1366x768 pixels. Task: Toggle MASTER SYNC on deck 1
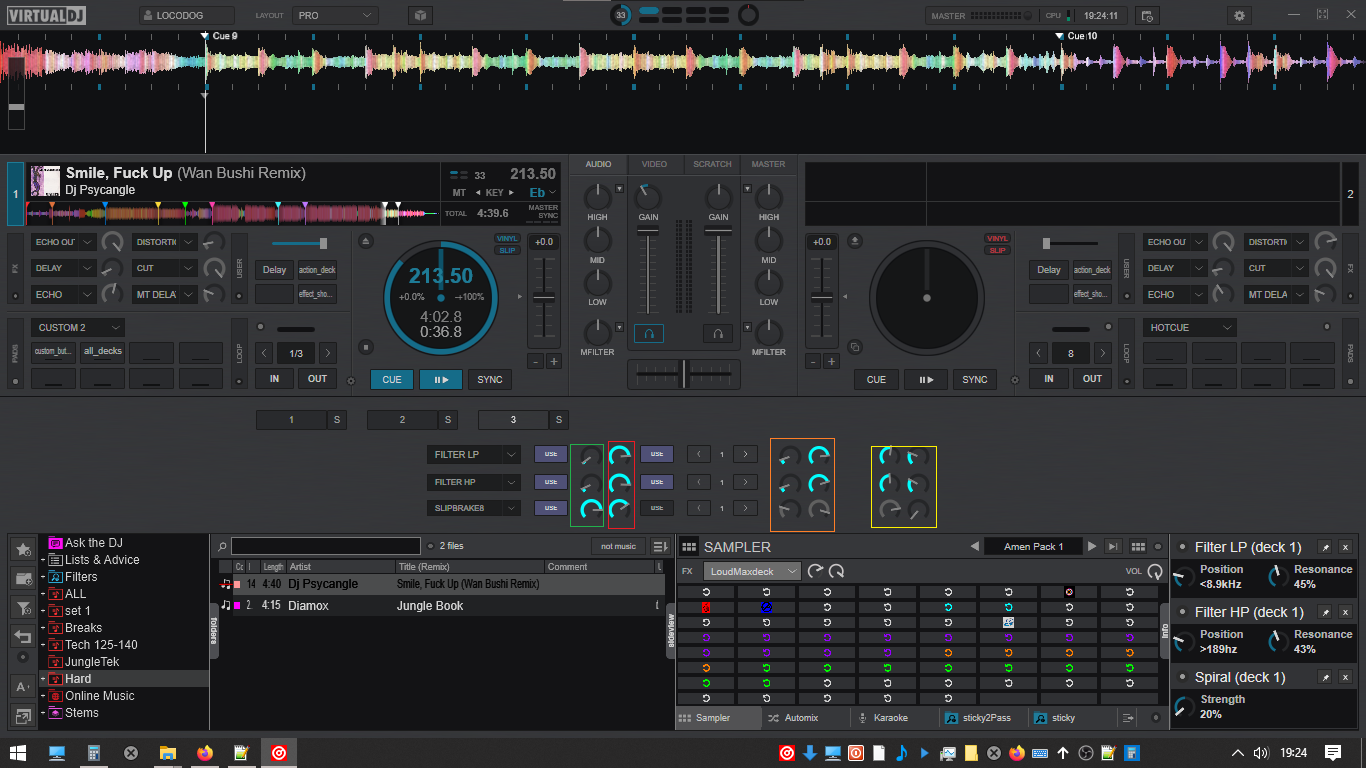point(543,211)
